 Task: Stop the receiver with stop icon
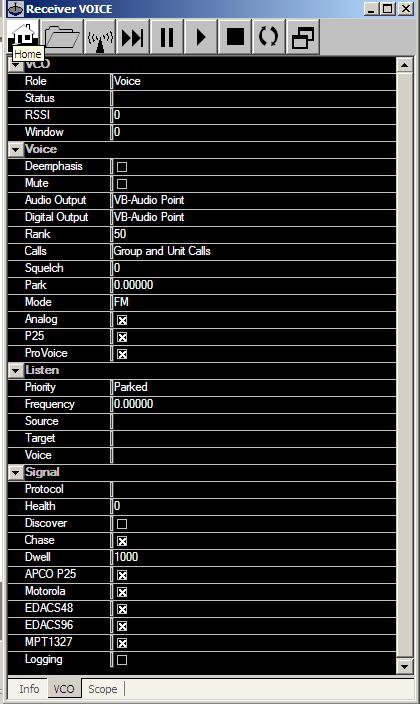pyautogui.click(x=235, y=37)
